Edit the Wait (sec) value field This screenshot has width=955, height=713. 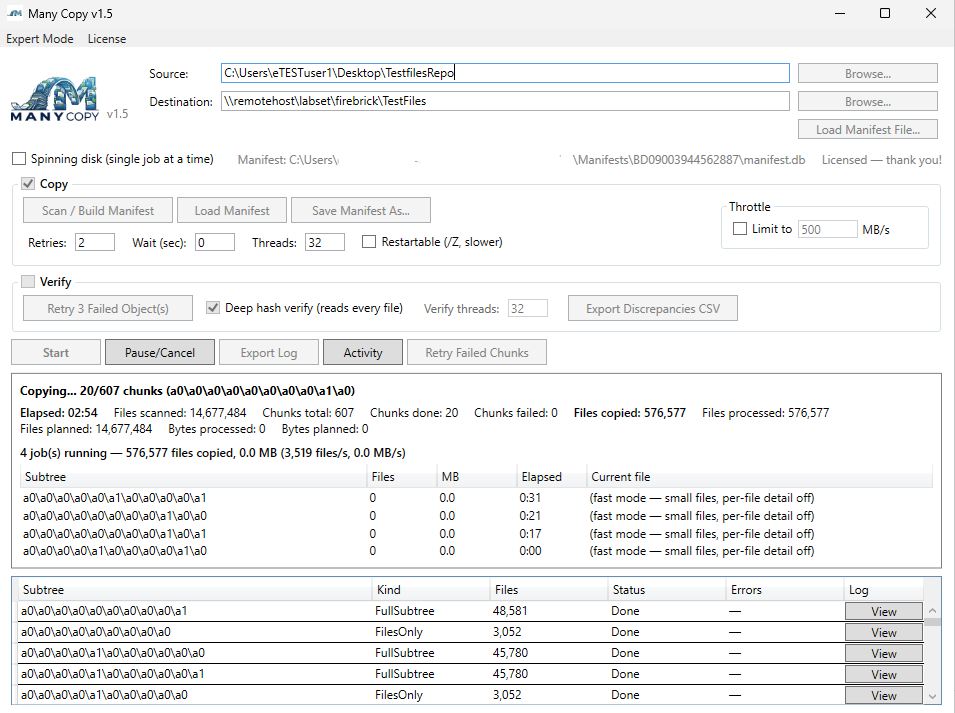point(214,242)
